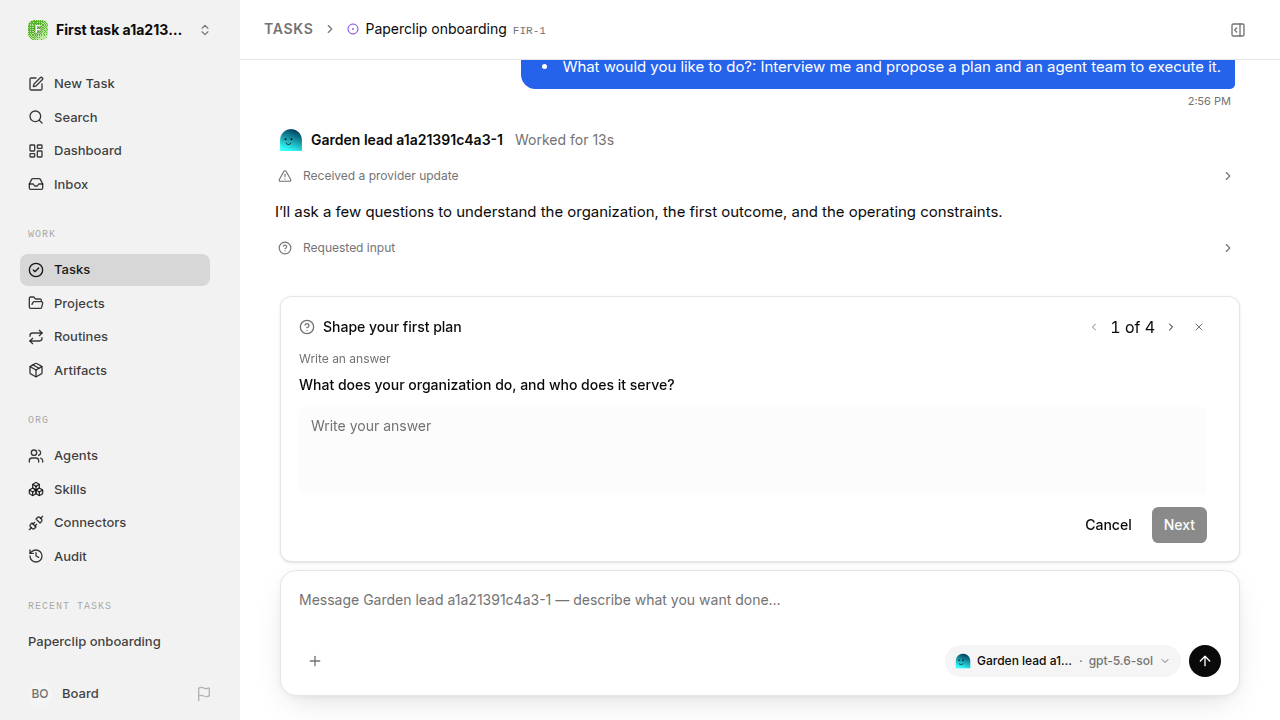Screen dimensions: 1280x720
Task: Click the flag icon beside Board
Action: click(x=204, y=694)
